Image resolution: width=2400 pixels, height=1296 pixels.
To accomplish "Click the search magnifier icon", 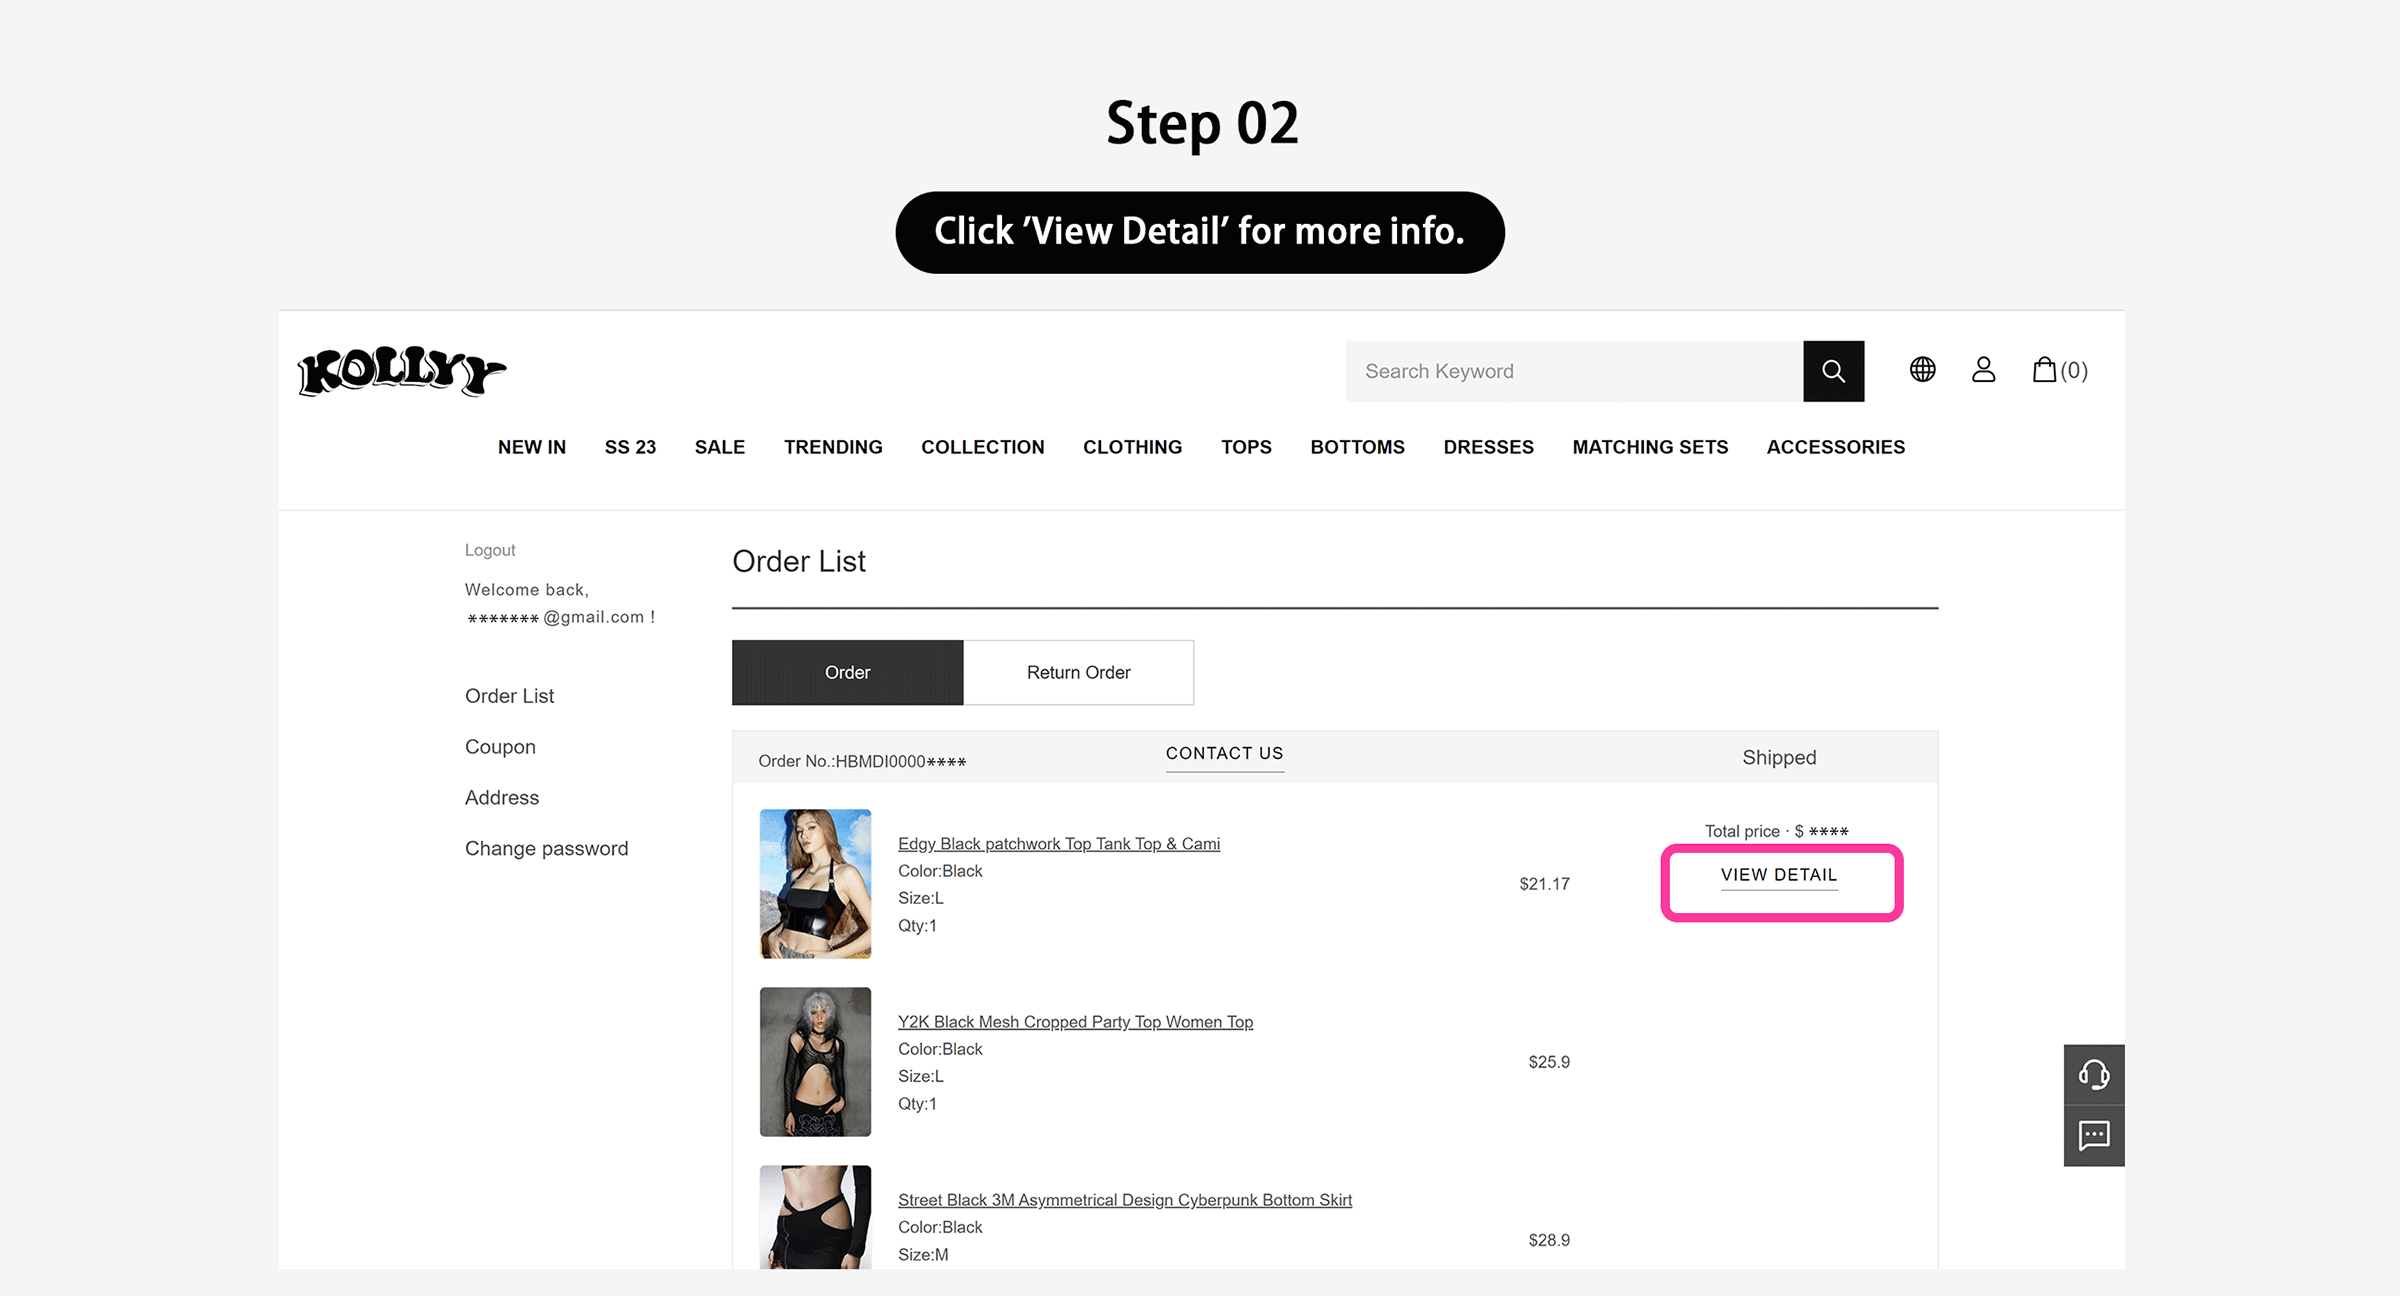I will tap(1835, 370).
